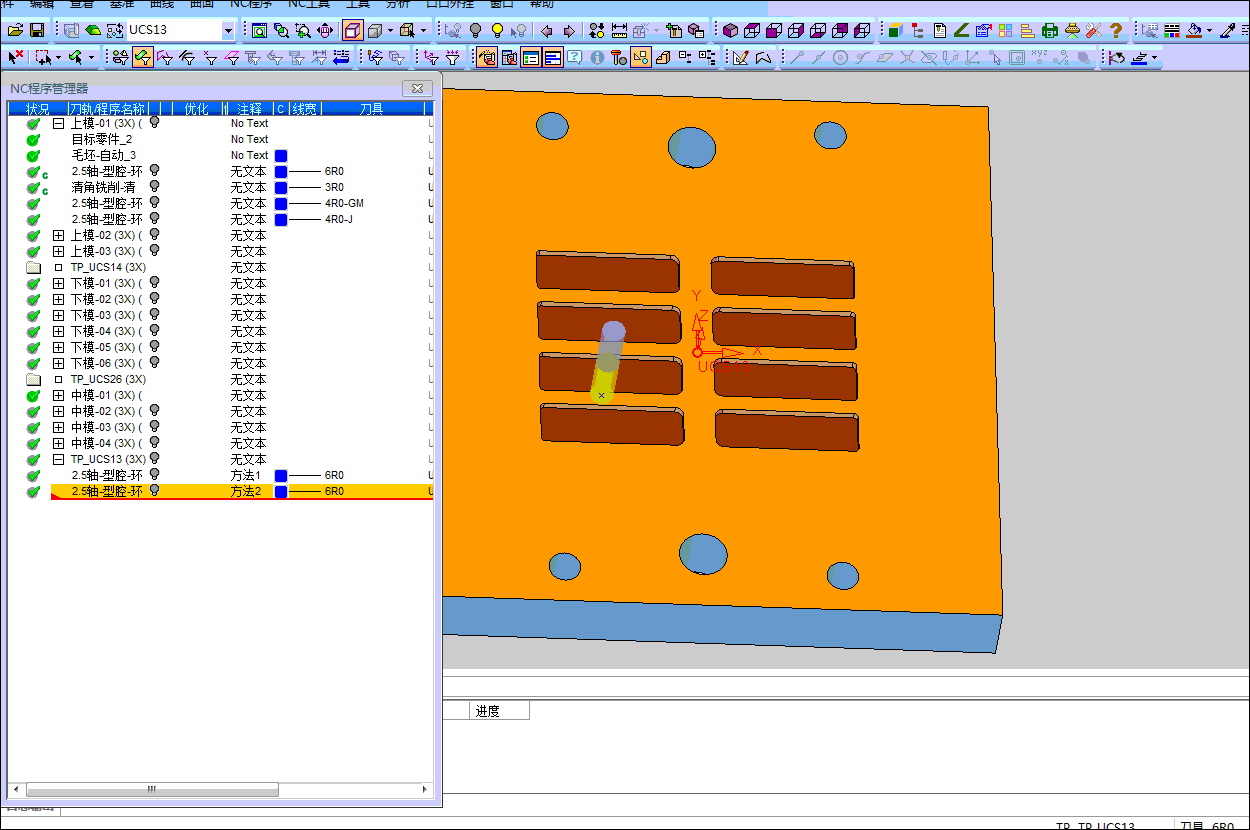Click blue color swatch for 4R0-GM row
Screen dimensions: 1250x830
click(281, 203)
